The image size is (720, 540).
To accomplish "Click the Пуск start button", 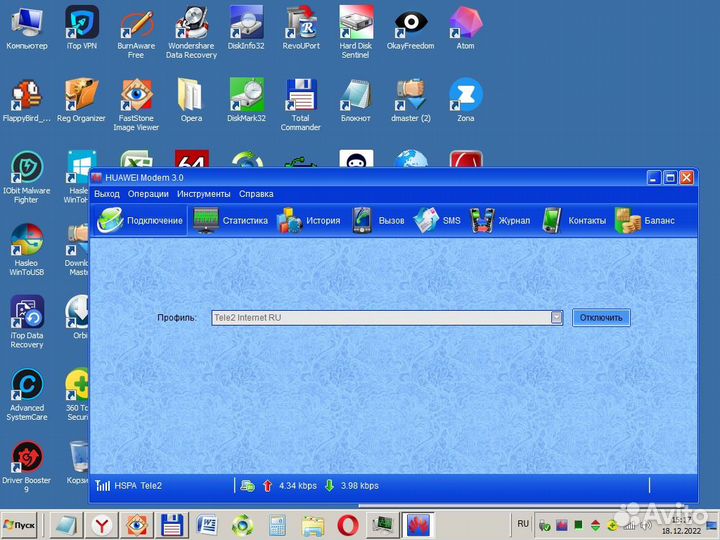I will (x=22, y=524).
